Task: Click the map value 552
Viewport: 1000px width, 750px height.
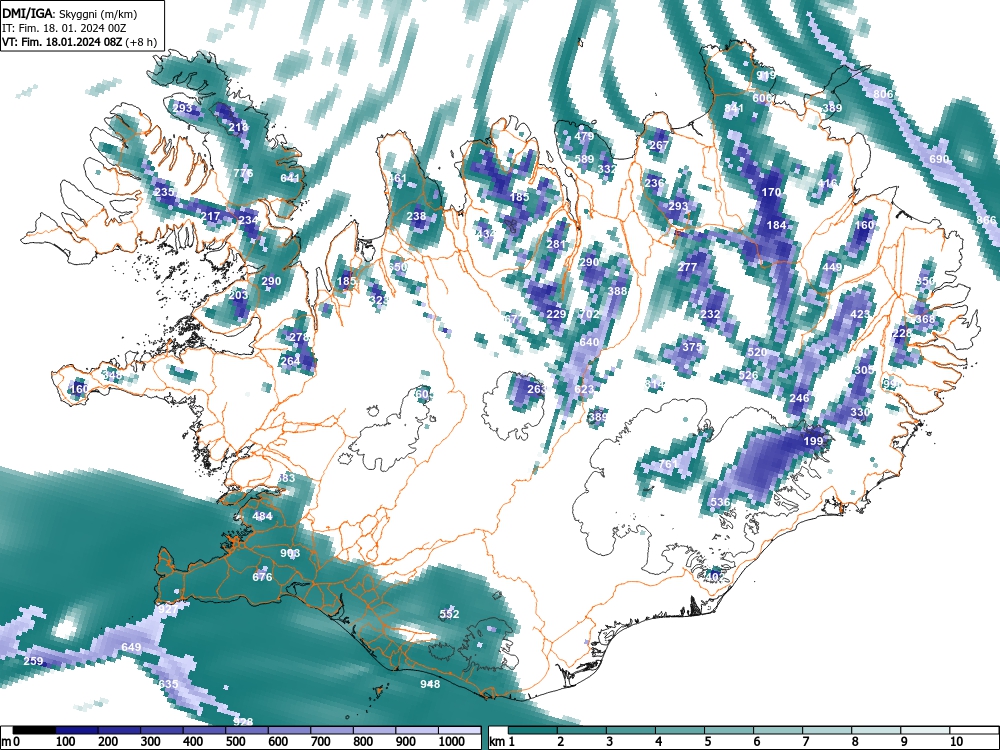Action: point(449,614)
